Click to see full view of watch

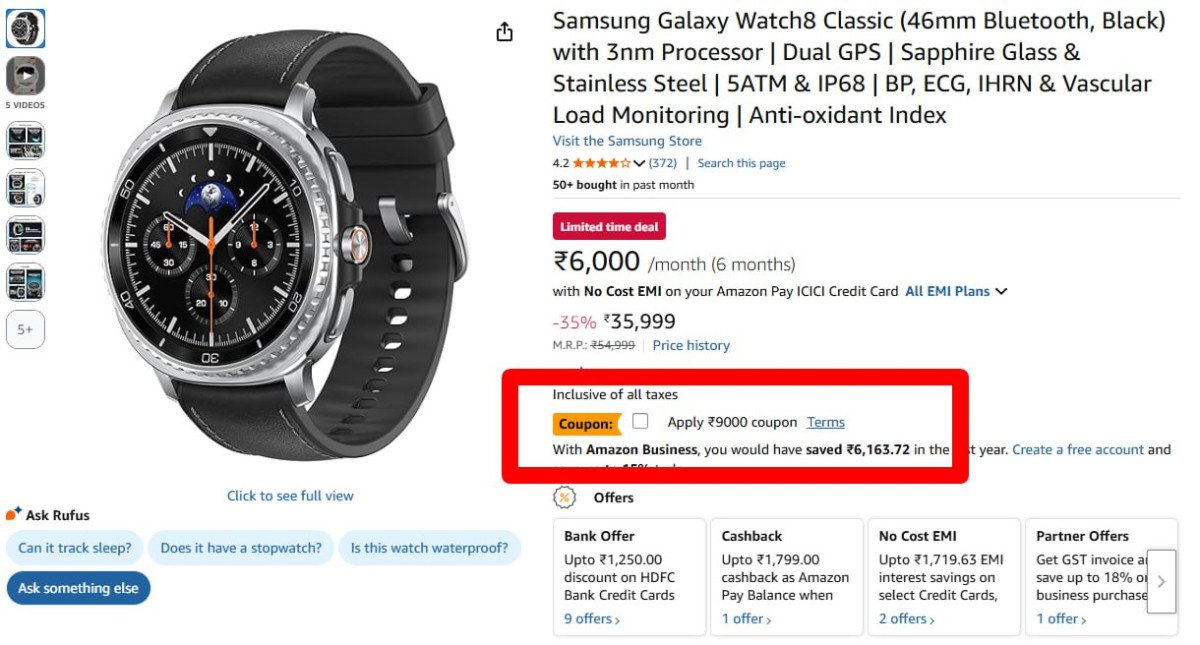(290, 496)
